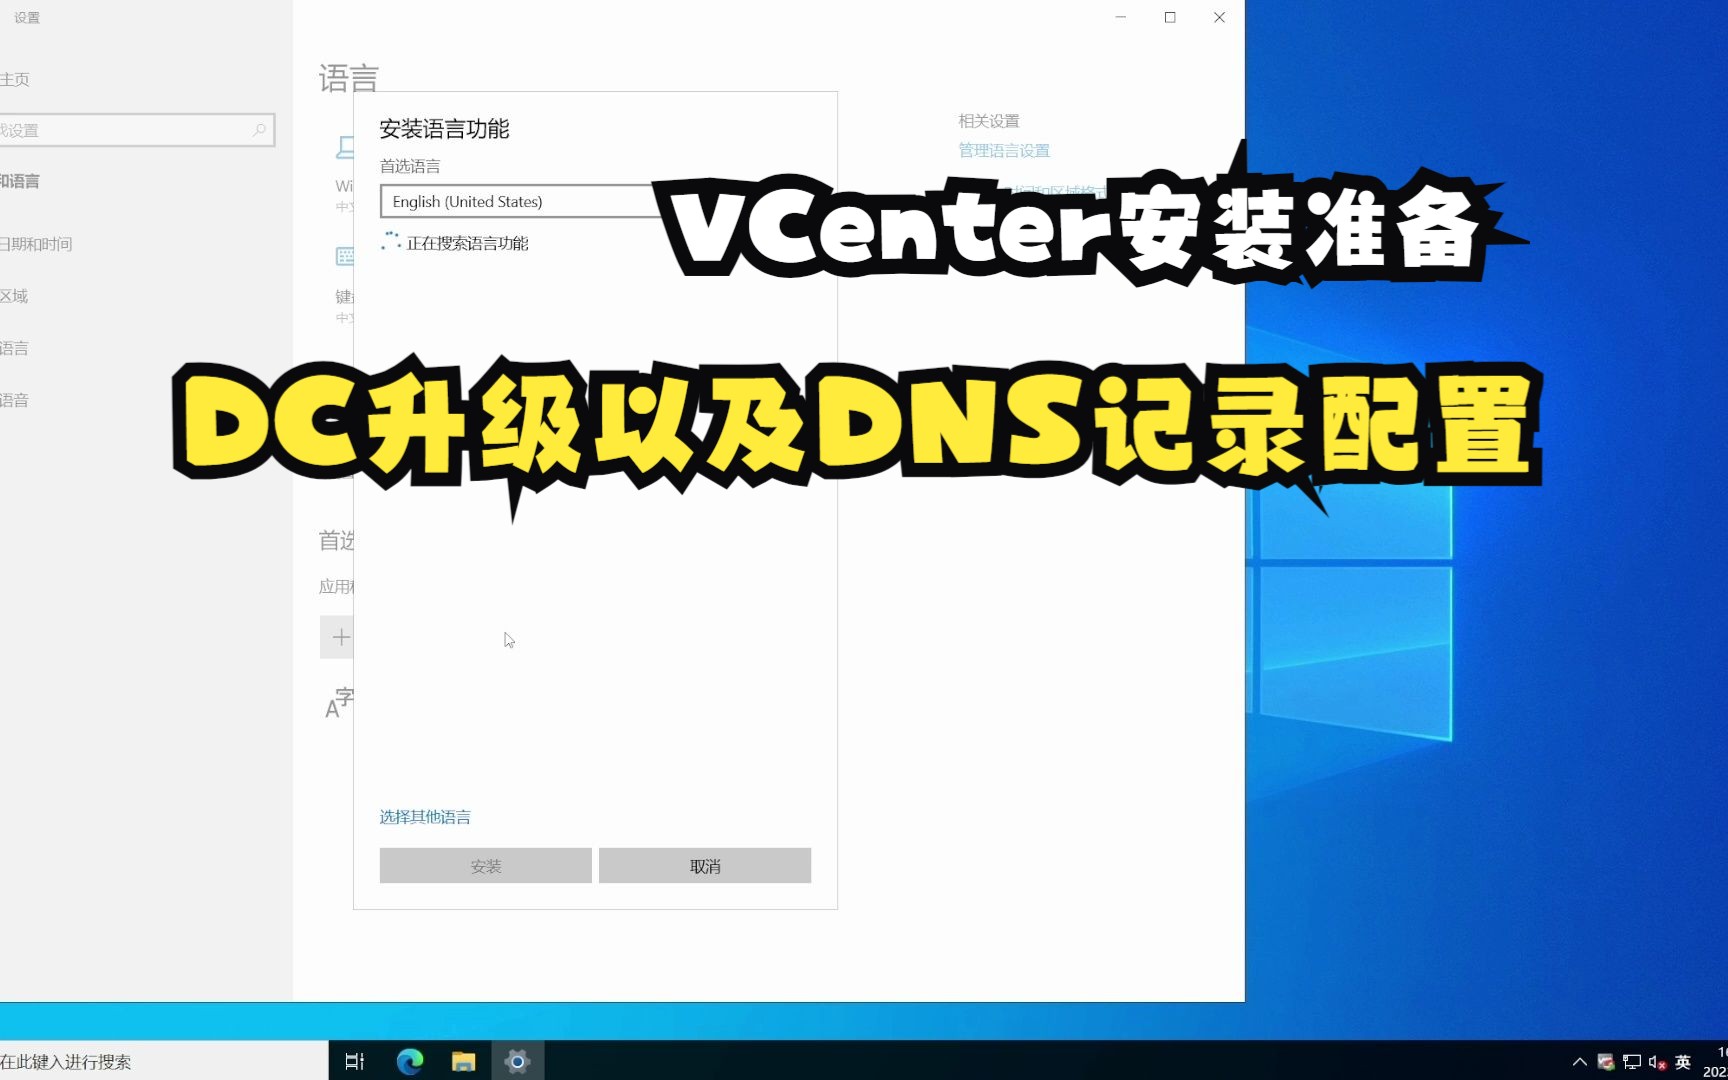Maximize the Settings window
The image size is (1728, 1080).
point(1170,17)
